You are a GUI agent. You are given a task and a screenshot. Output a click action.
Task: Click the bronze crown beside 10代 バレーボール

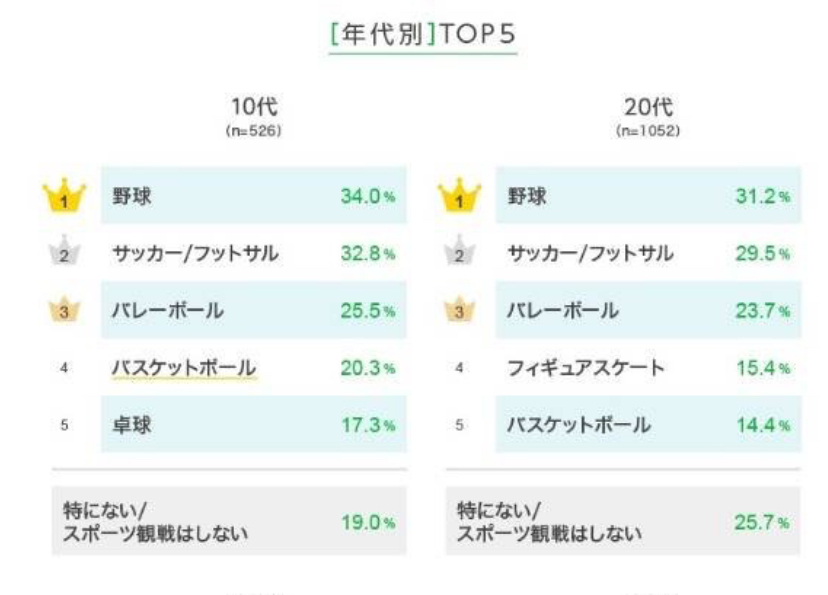click(x=63, y=310)
